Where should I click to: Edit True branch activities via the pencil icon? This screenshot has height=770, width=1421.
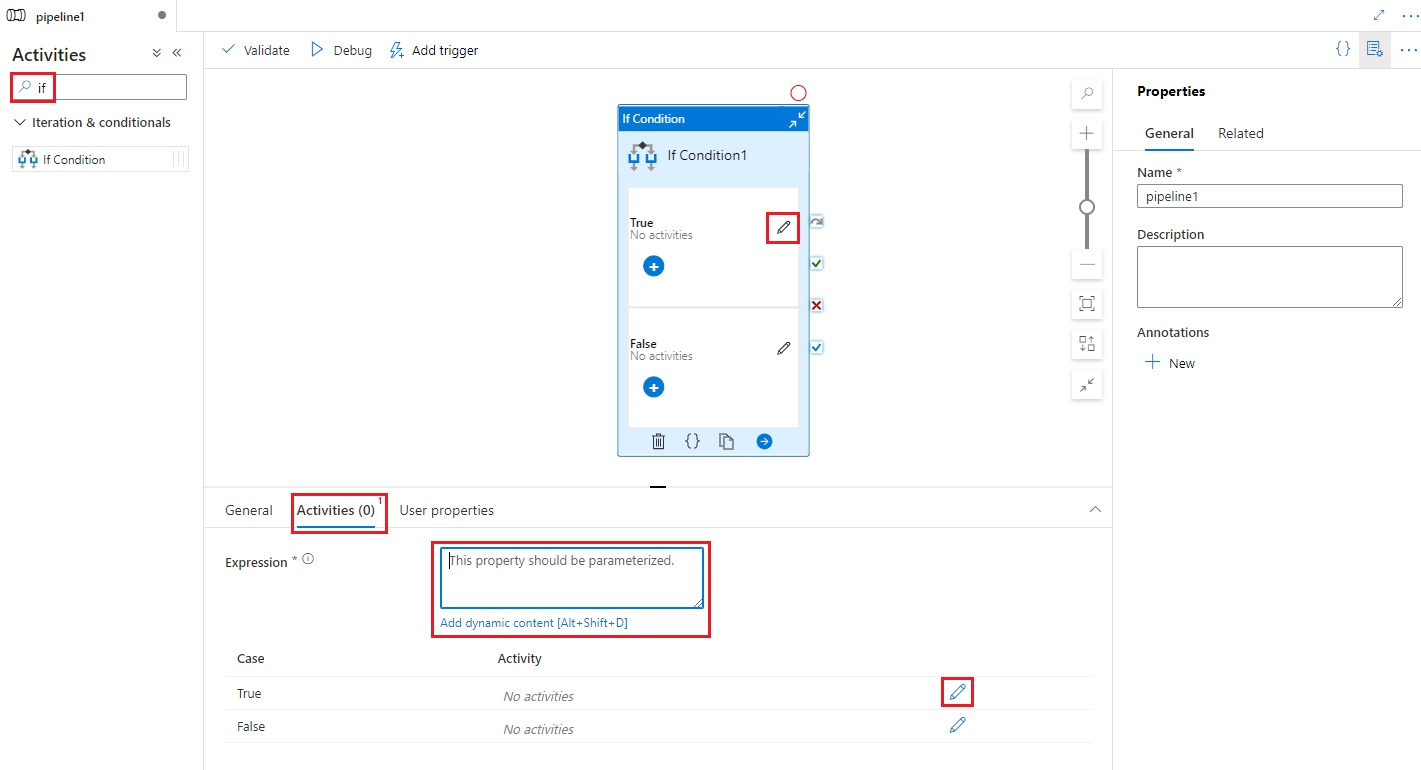(783, 227)
